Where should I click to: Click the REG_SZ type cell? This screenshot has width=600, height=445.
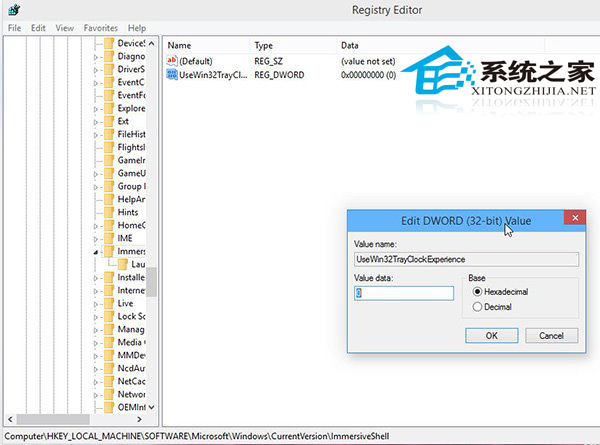[x=268, y=61]
